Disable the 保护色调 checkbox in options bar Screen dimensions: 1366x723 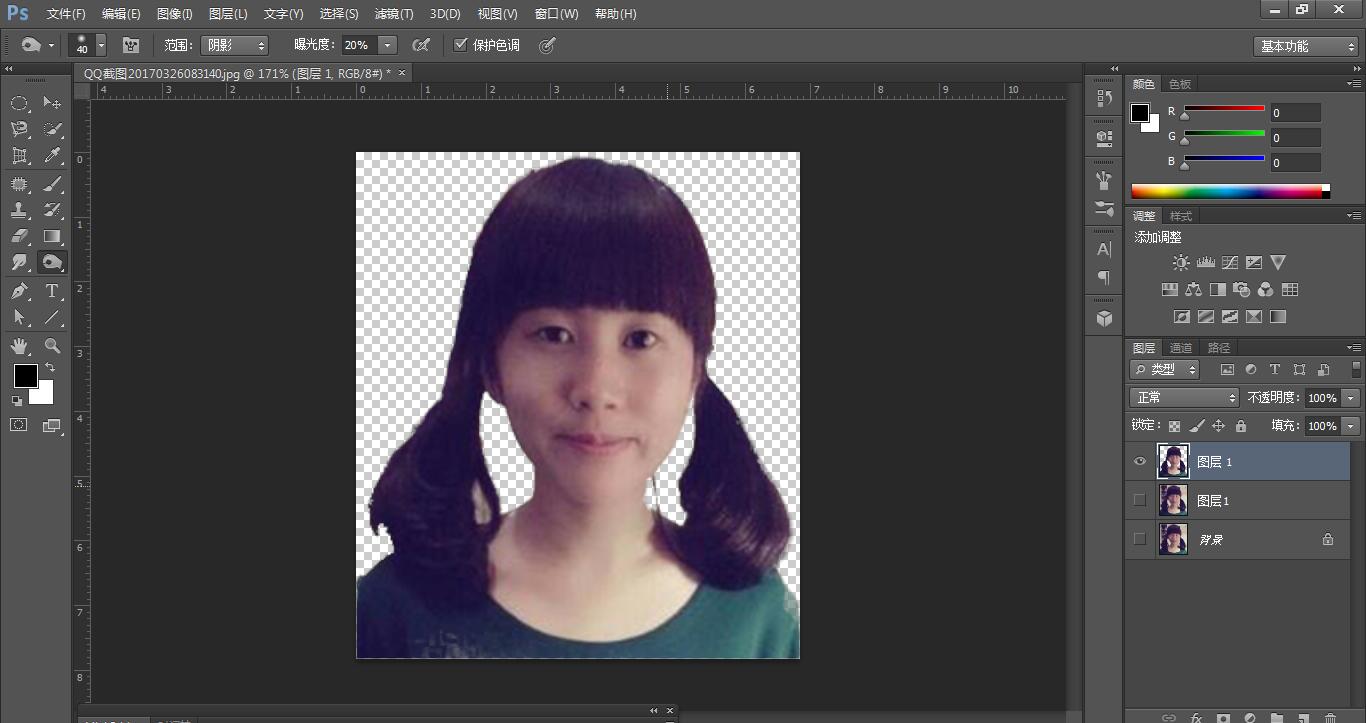[x=461, y=44]
